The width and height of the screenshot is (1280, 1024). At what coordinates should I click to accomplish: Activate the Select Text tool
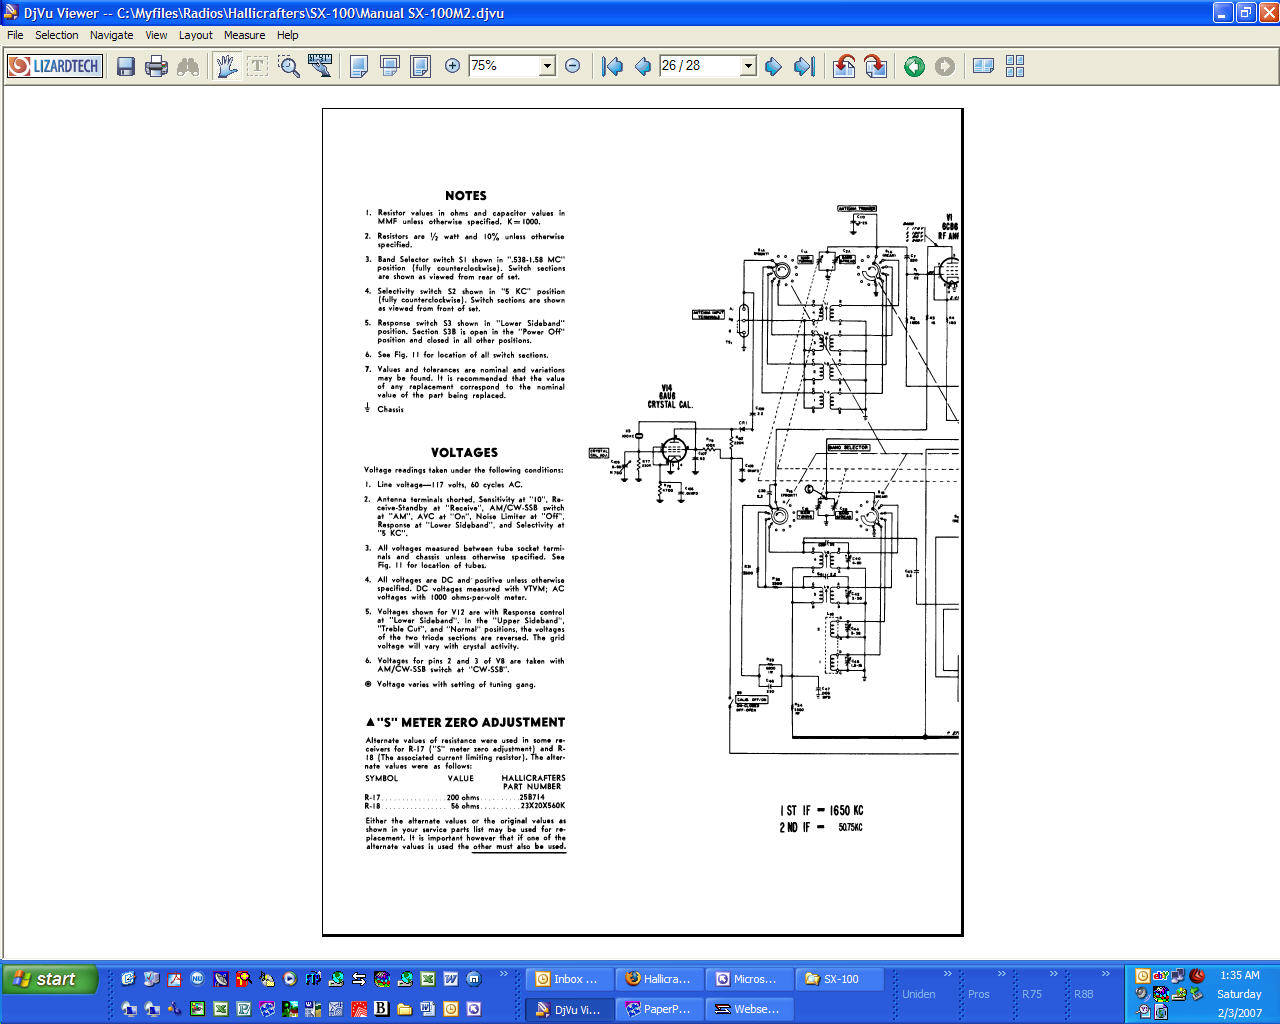coord(257,66)
